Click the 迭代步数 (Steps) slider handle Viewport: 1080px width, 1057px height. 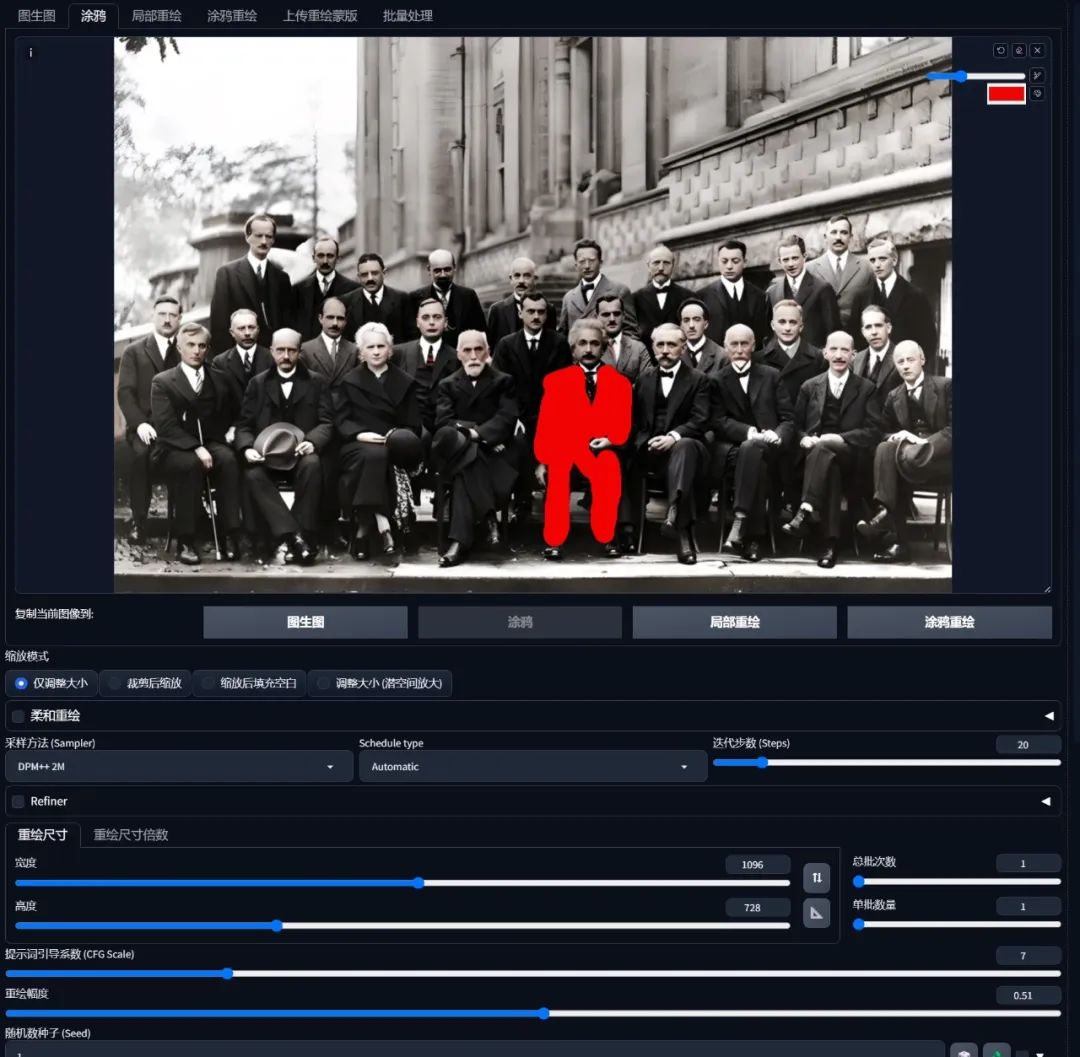coord(762,762)
